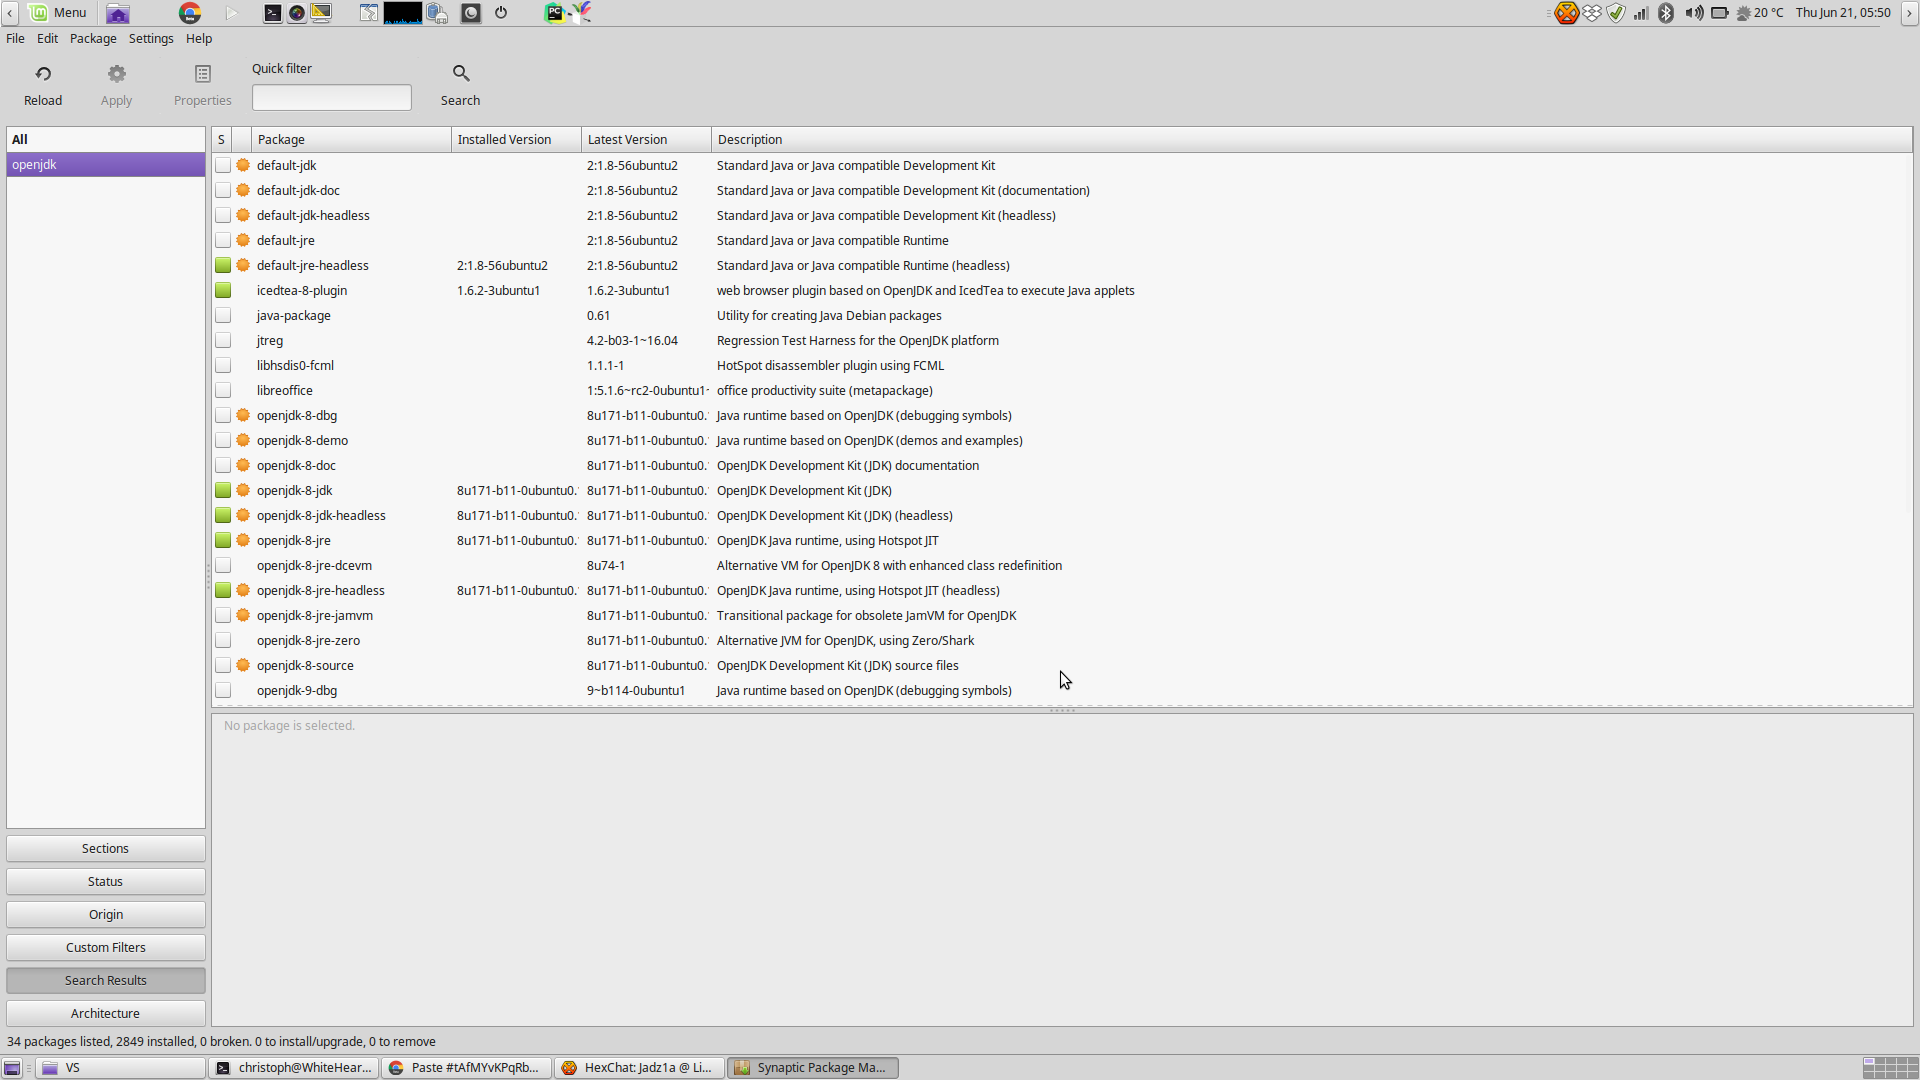The image size is (1920, 1080).
Task: Open the Linux Mint Menu
Action: pyautogui.click(x=58, y=12)
